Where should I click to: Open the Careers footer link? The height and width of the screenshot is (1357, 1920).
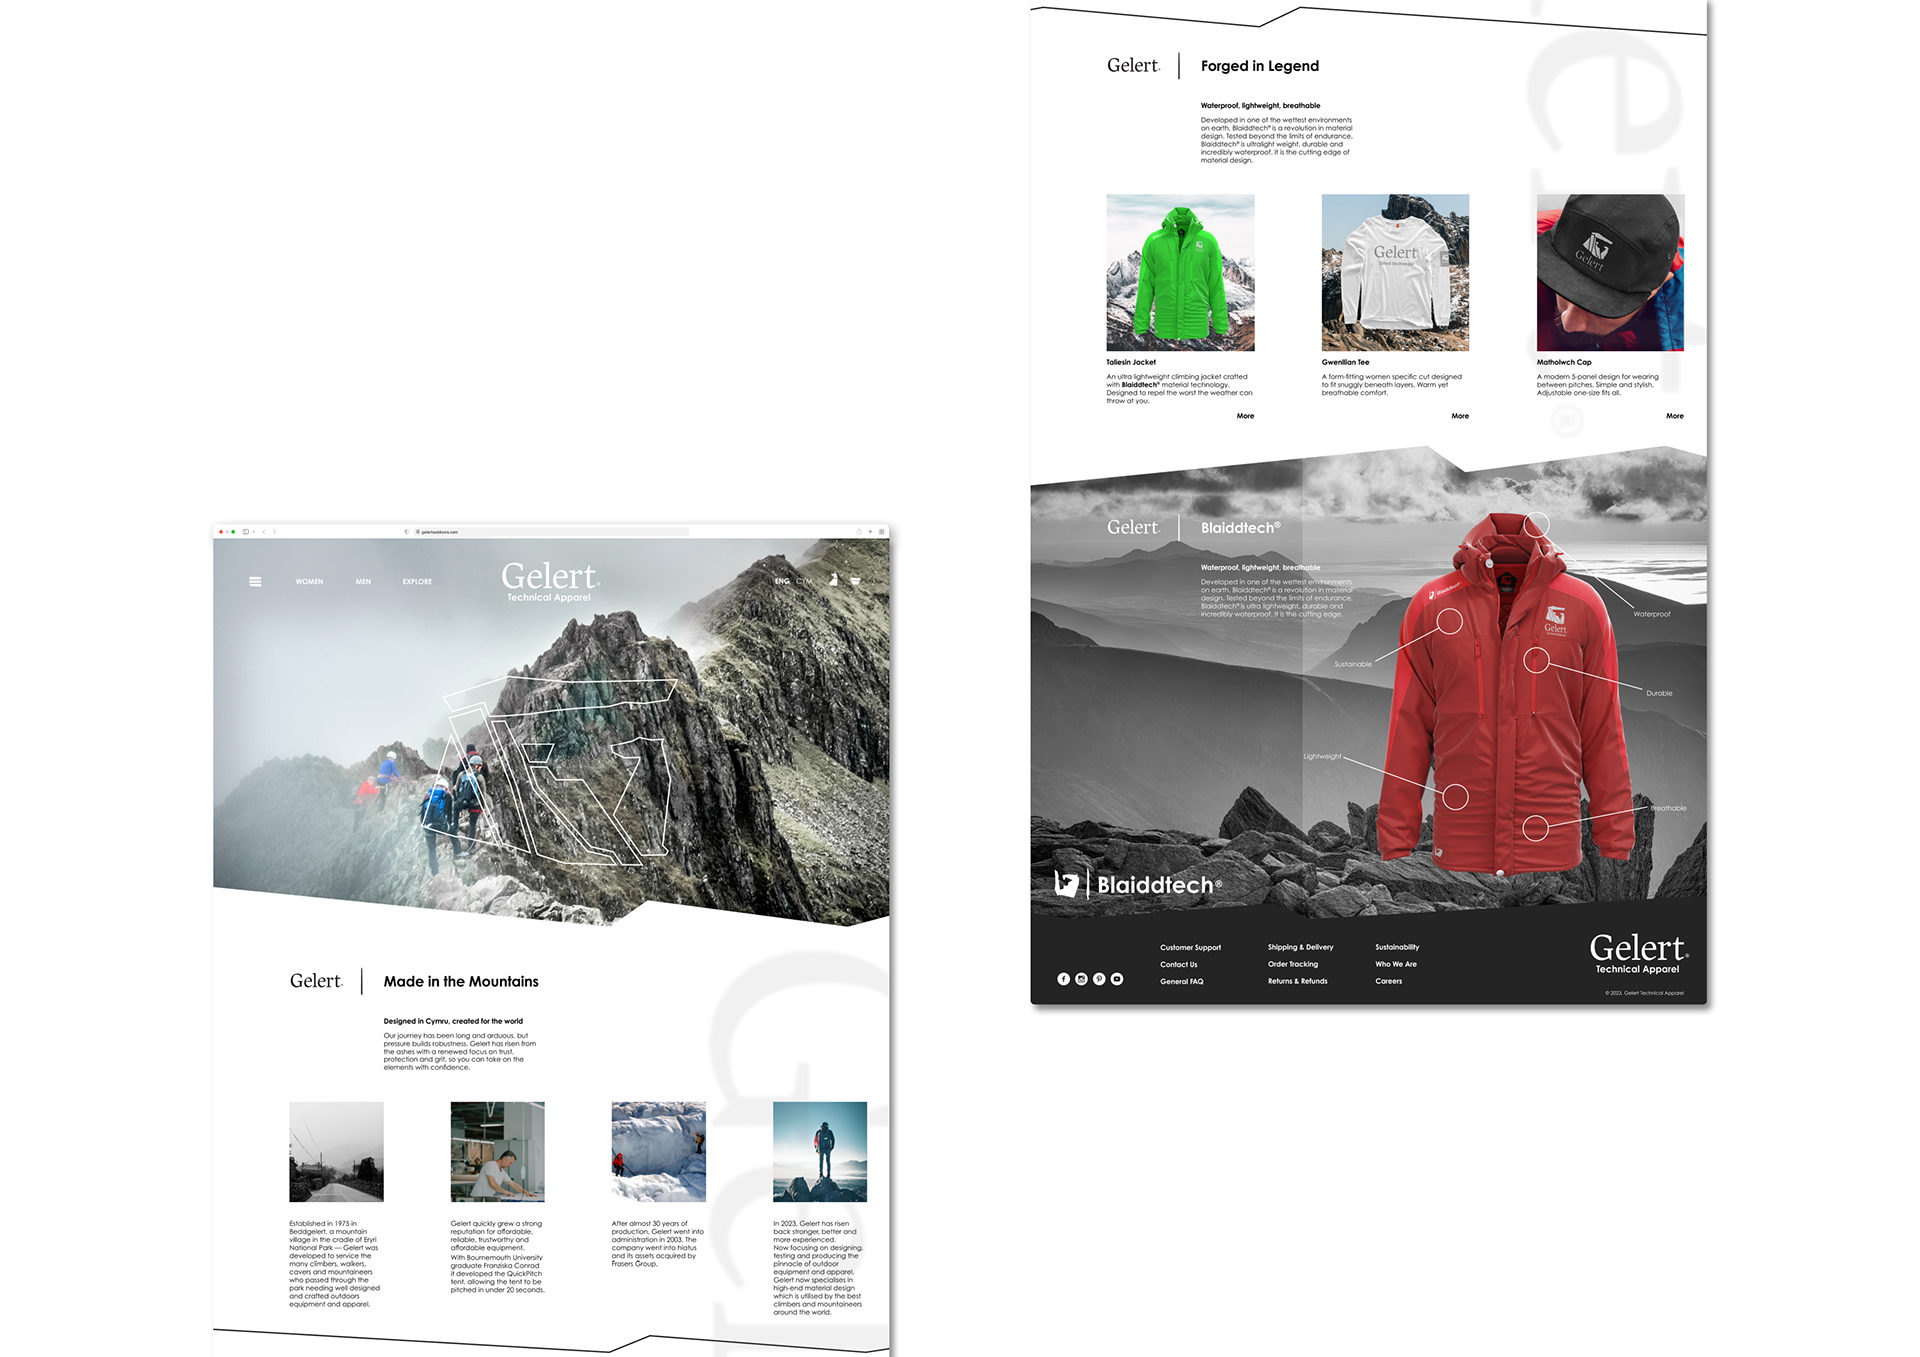pyautogui.click(x=1389, y=981)
